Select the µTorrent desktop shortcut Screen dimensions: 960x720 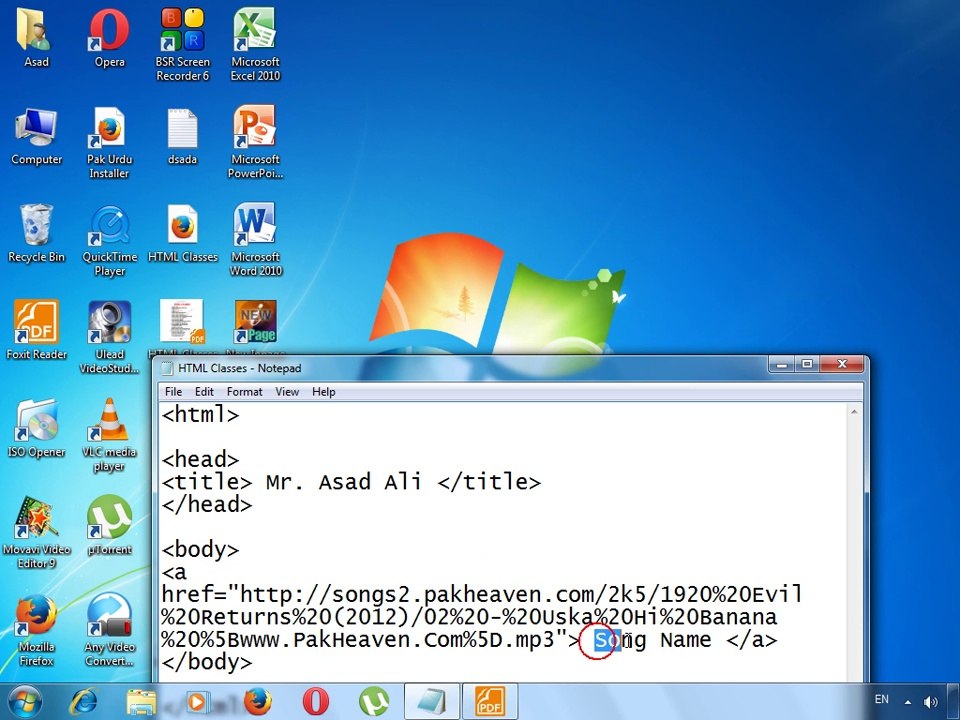pyautogui.click(x=109, y=517)
